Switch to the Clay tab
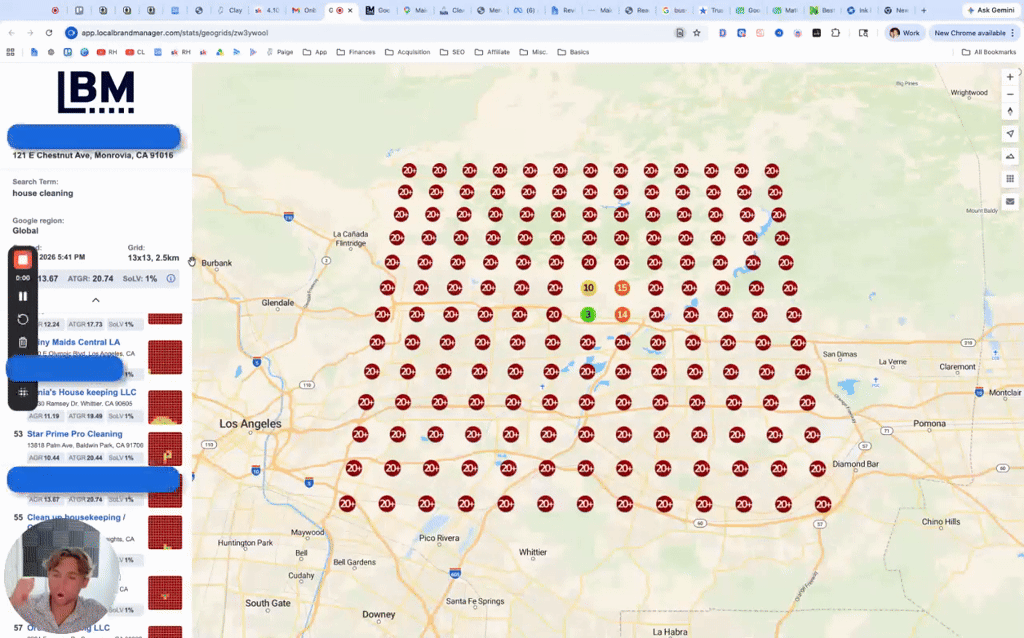The image size is (1024, 638). tap(231, 10)
